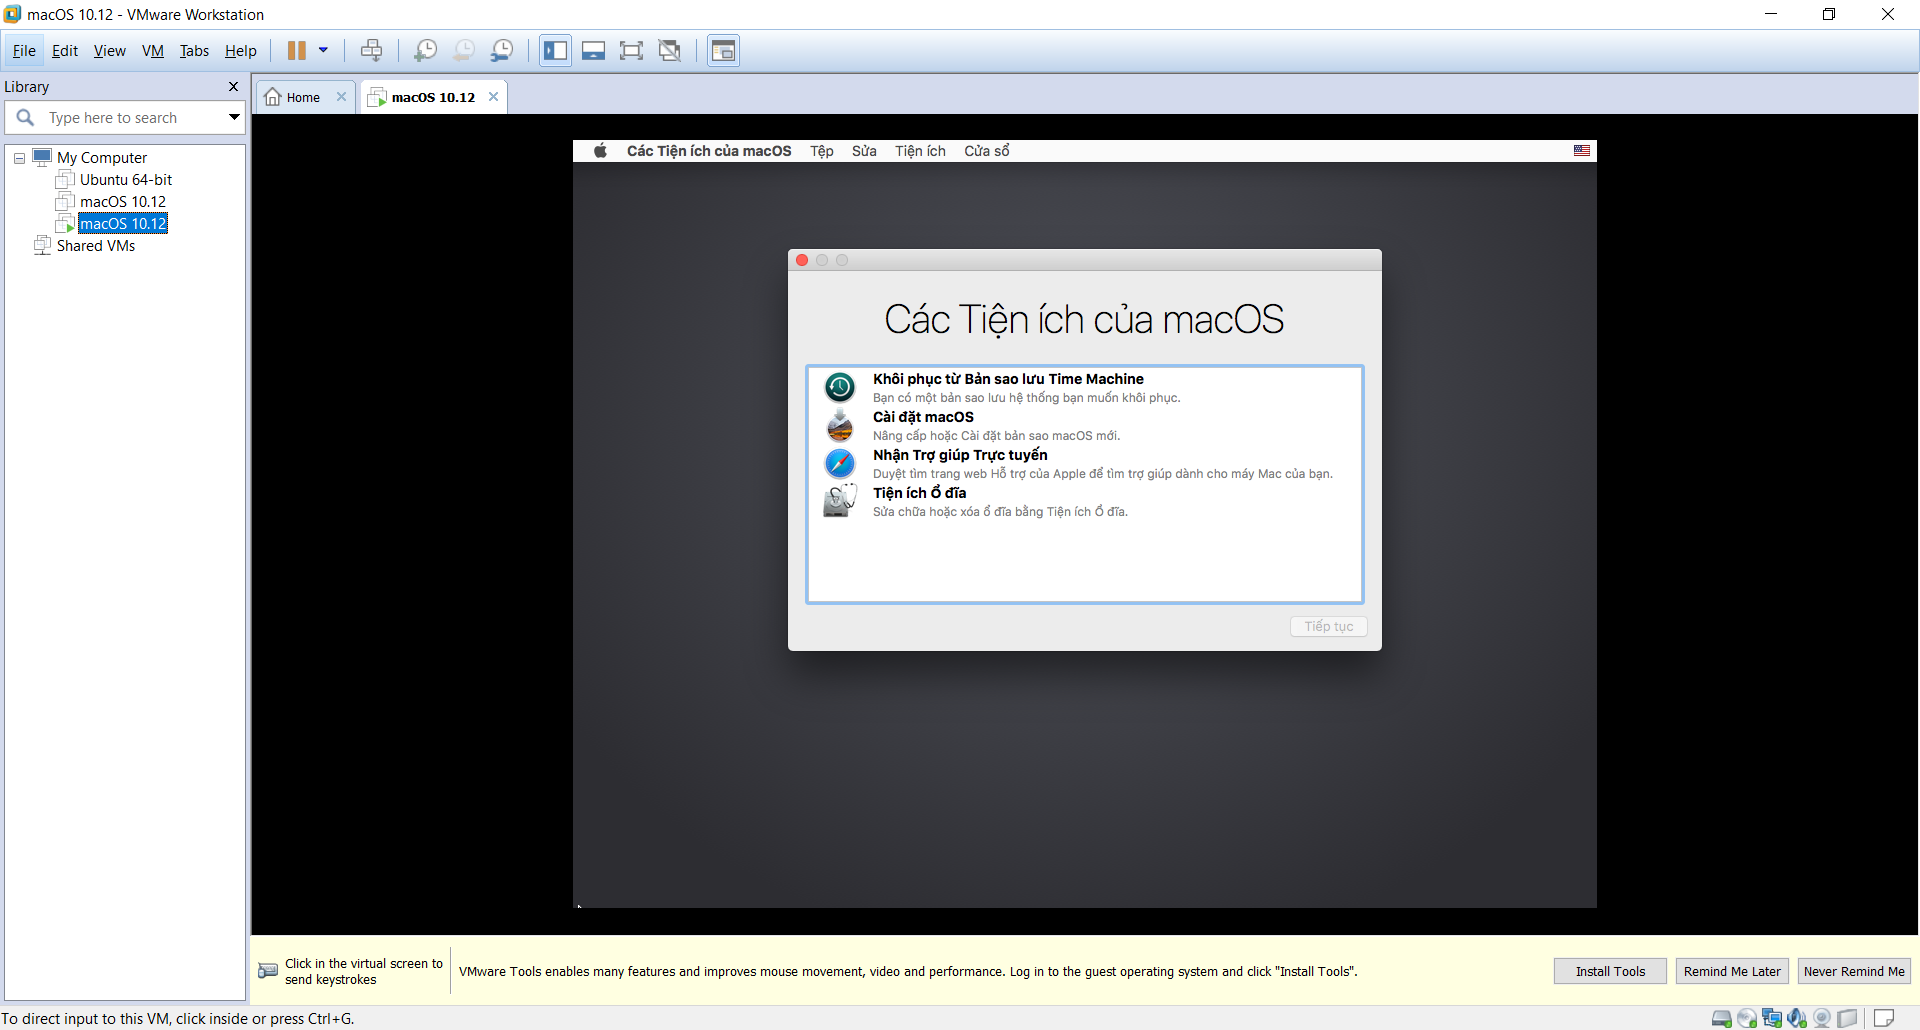The width and height of the screenshot is (1920, 1030).
Task: Open the power options dropdown arrow
Action: click(323, 51)
